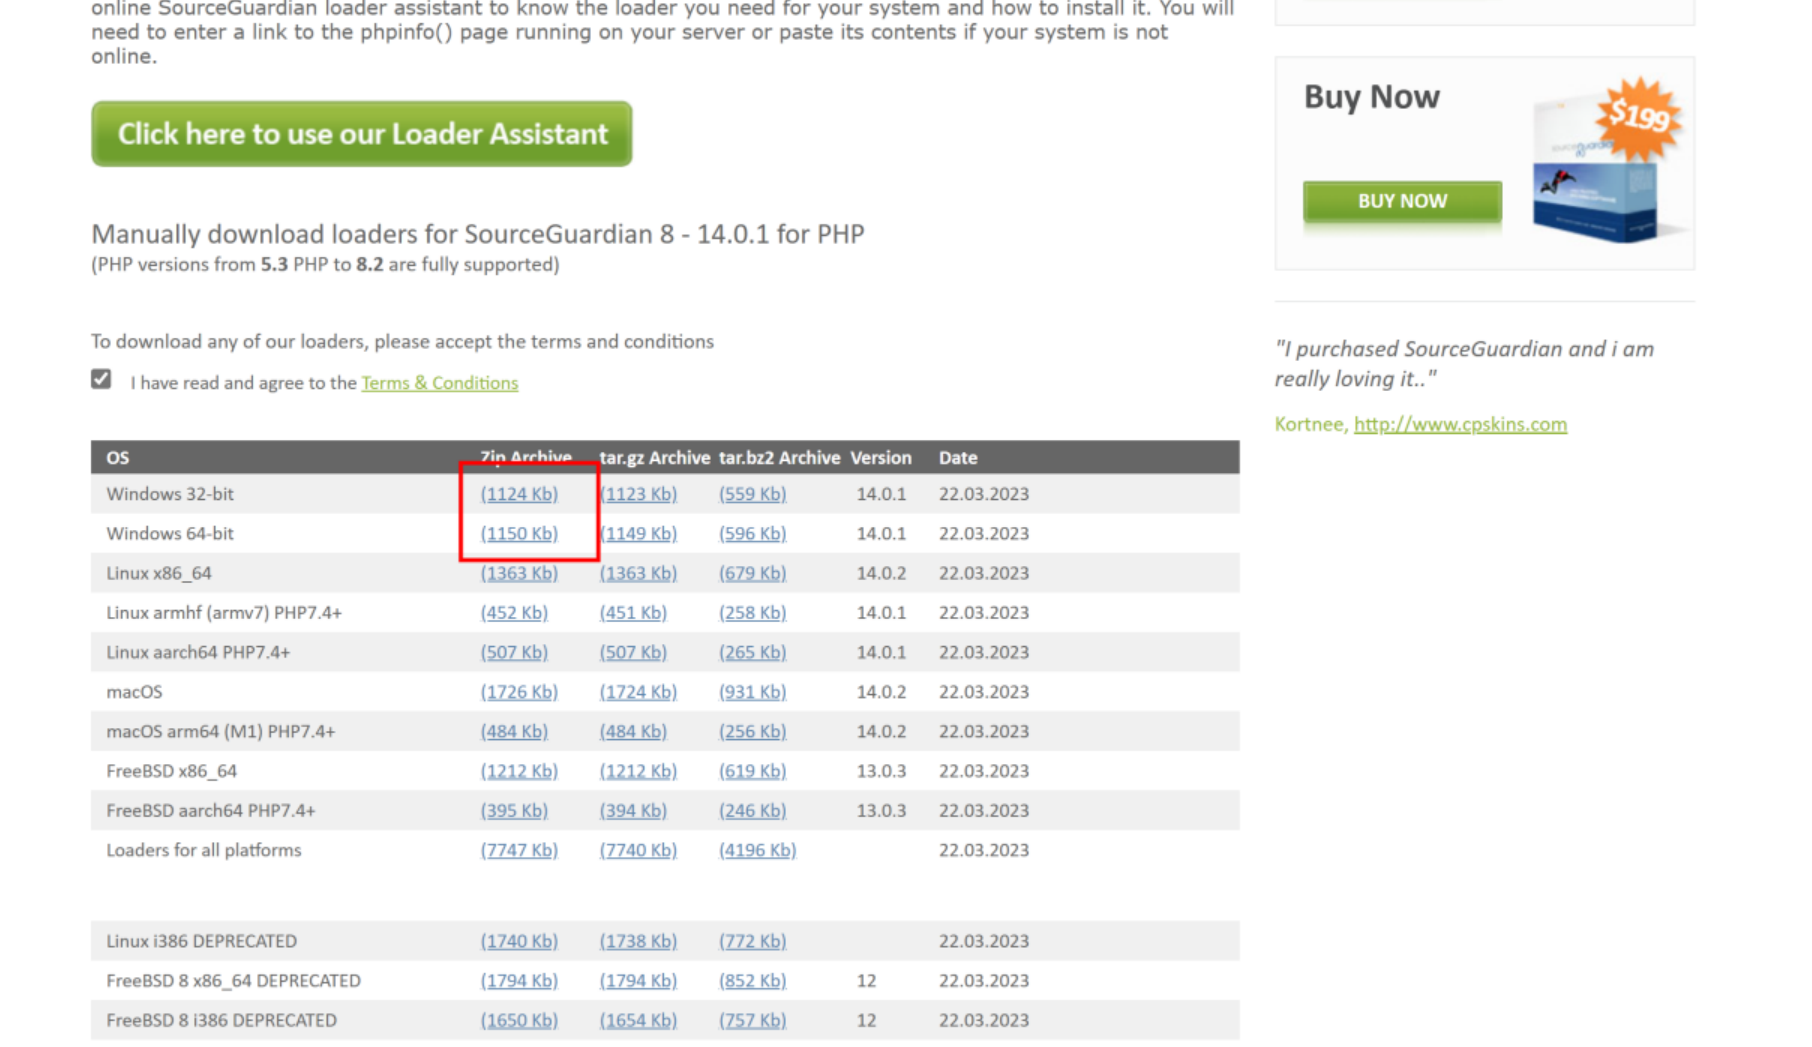
Task: Download macOS arm64 M1 zip archive
Action: tap(514, 732)
